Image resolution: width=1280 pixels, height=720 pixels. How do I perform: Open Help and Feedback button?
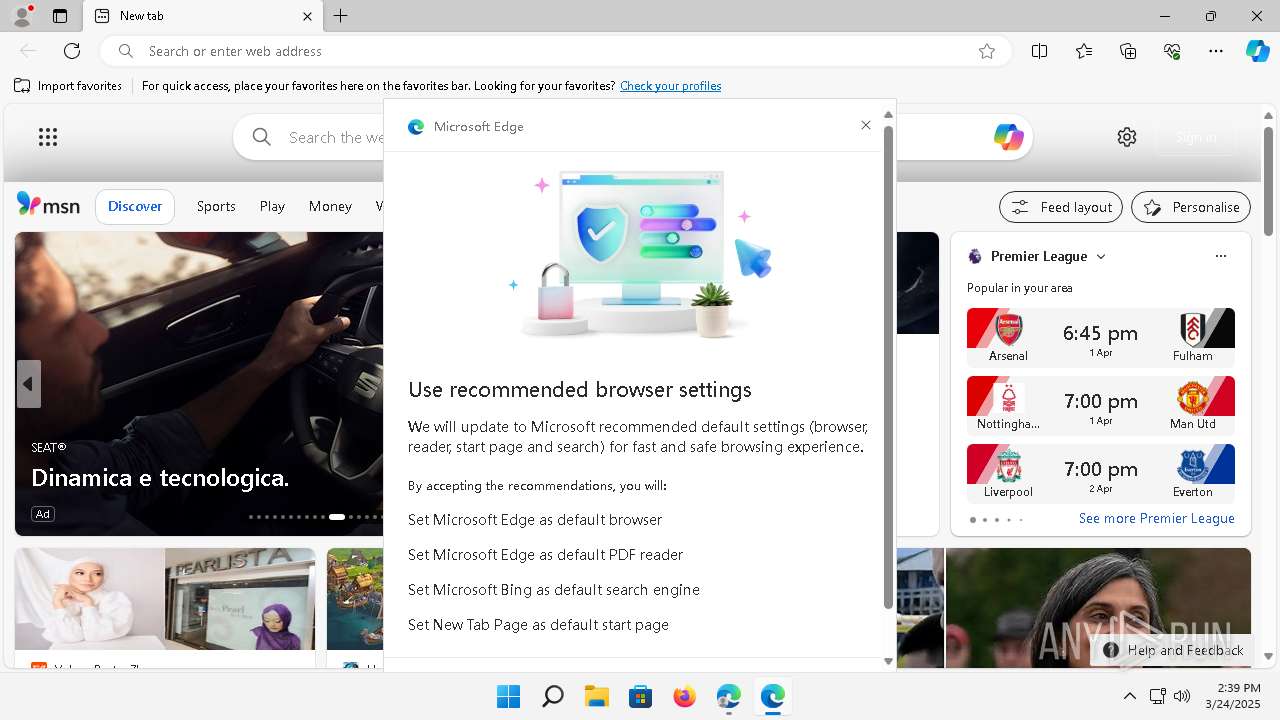tap(1173, 650)
